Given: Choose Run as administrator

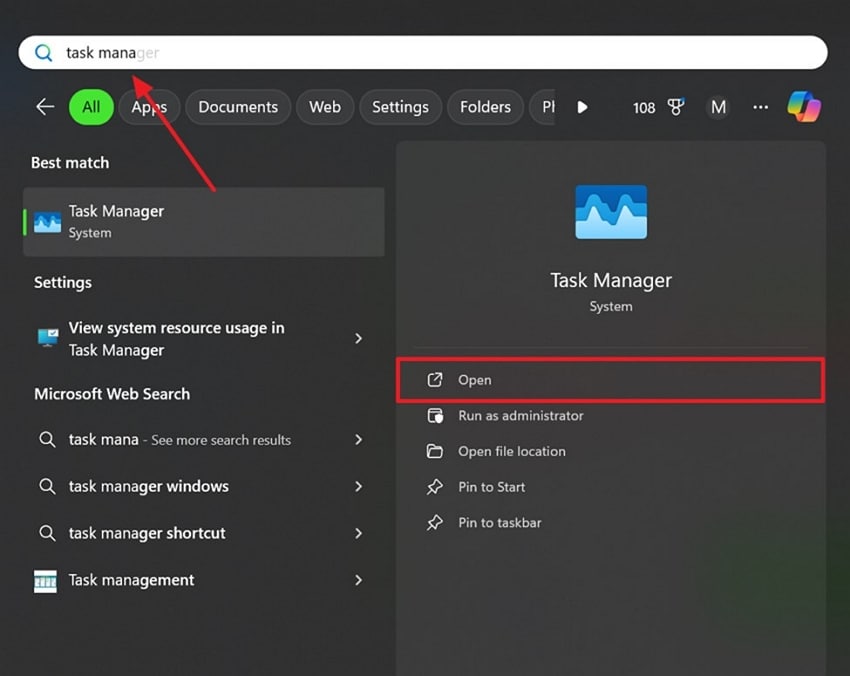Looking at the screenshot, I should coord(610,416).
